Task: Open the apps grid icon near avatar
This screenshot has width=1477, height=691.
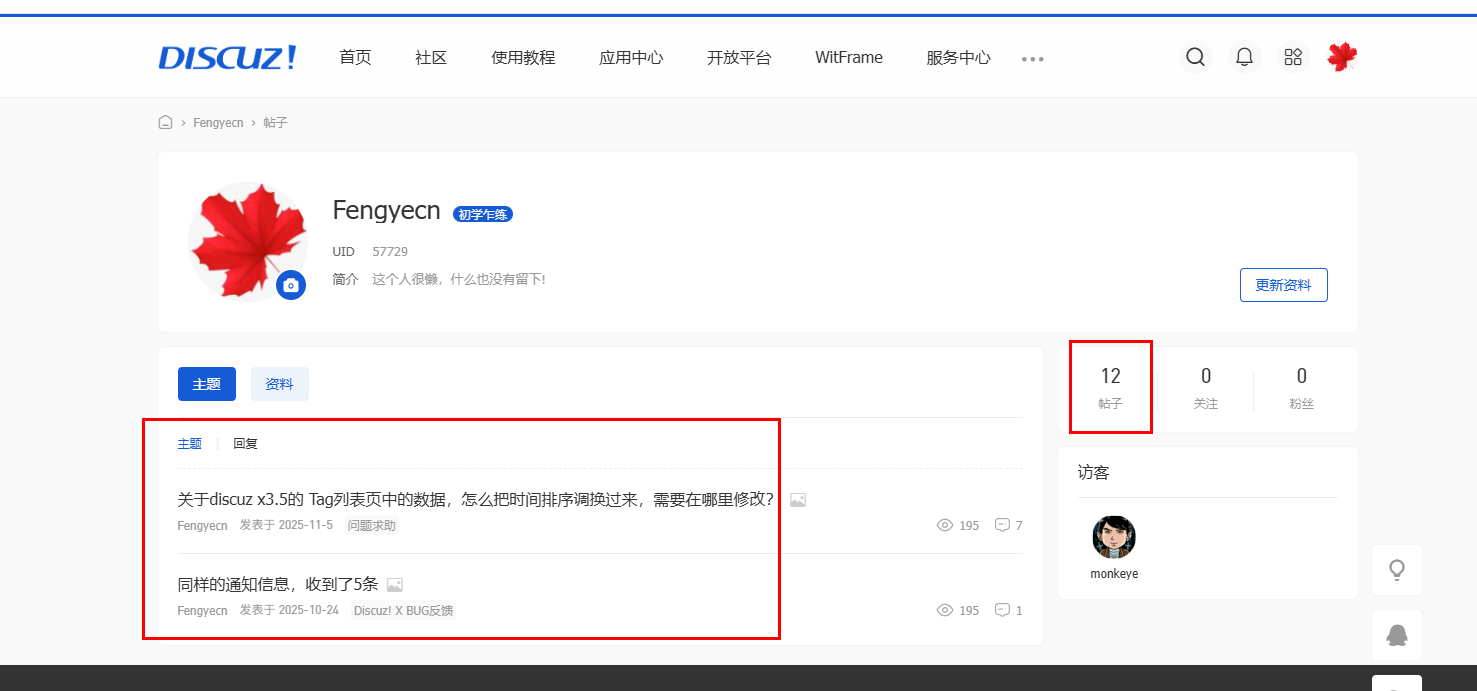Action: click(x=1292, y=57)
